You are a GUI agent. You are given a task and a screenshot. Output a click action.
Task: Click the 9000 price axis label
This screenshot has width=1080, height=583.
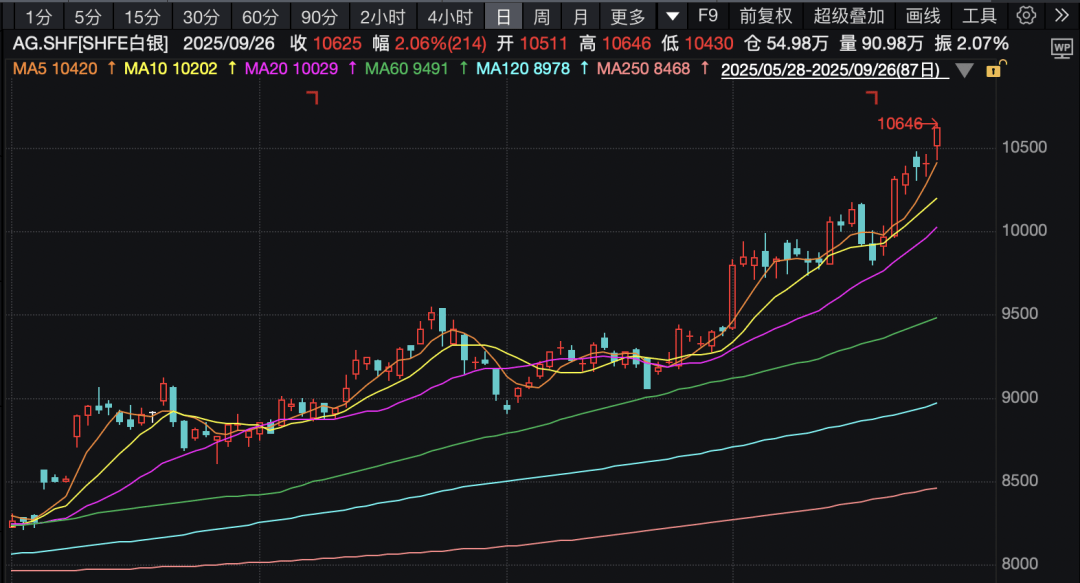pos(1019,398)
